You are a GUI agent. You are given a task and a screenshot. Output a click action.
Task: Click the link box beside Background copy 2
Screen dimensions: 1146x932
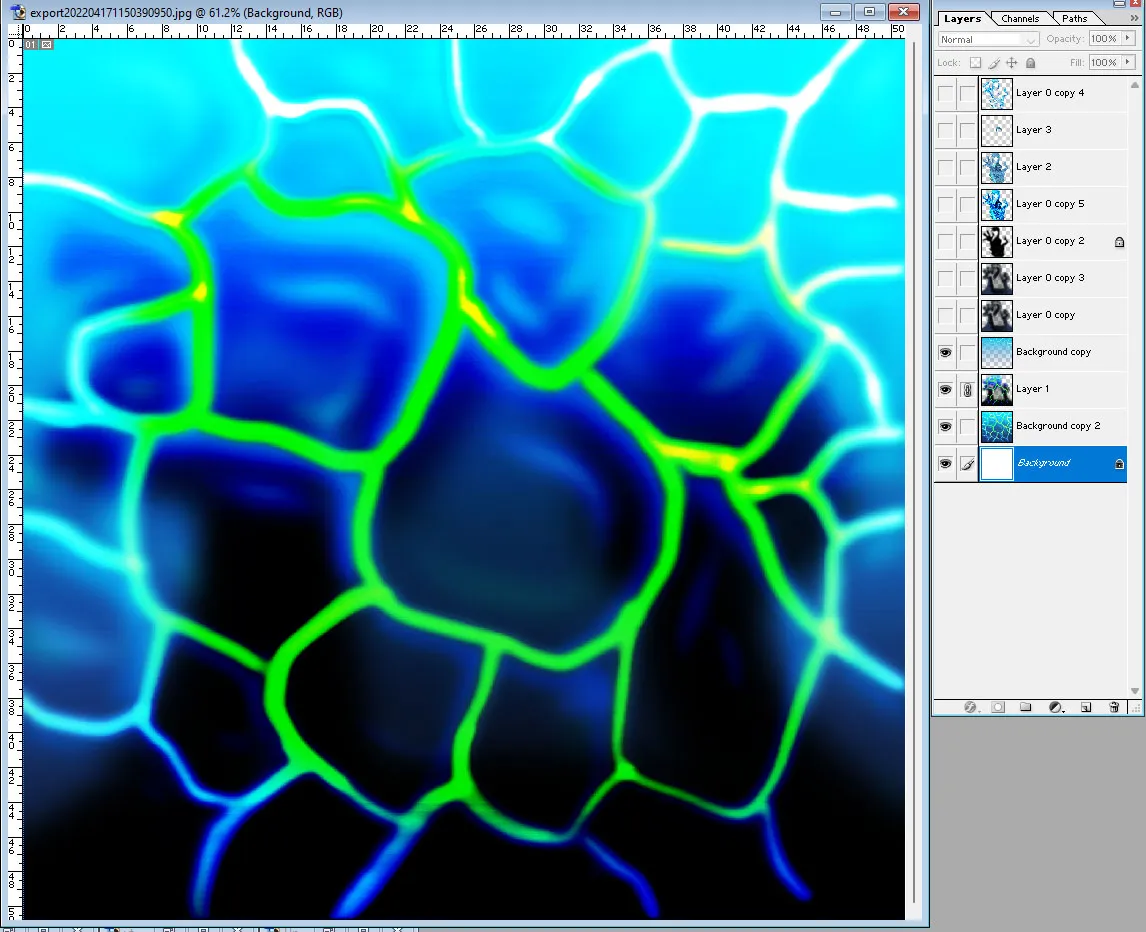[x=967, y=426]
